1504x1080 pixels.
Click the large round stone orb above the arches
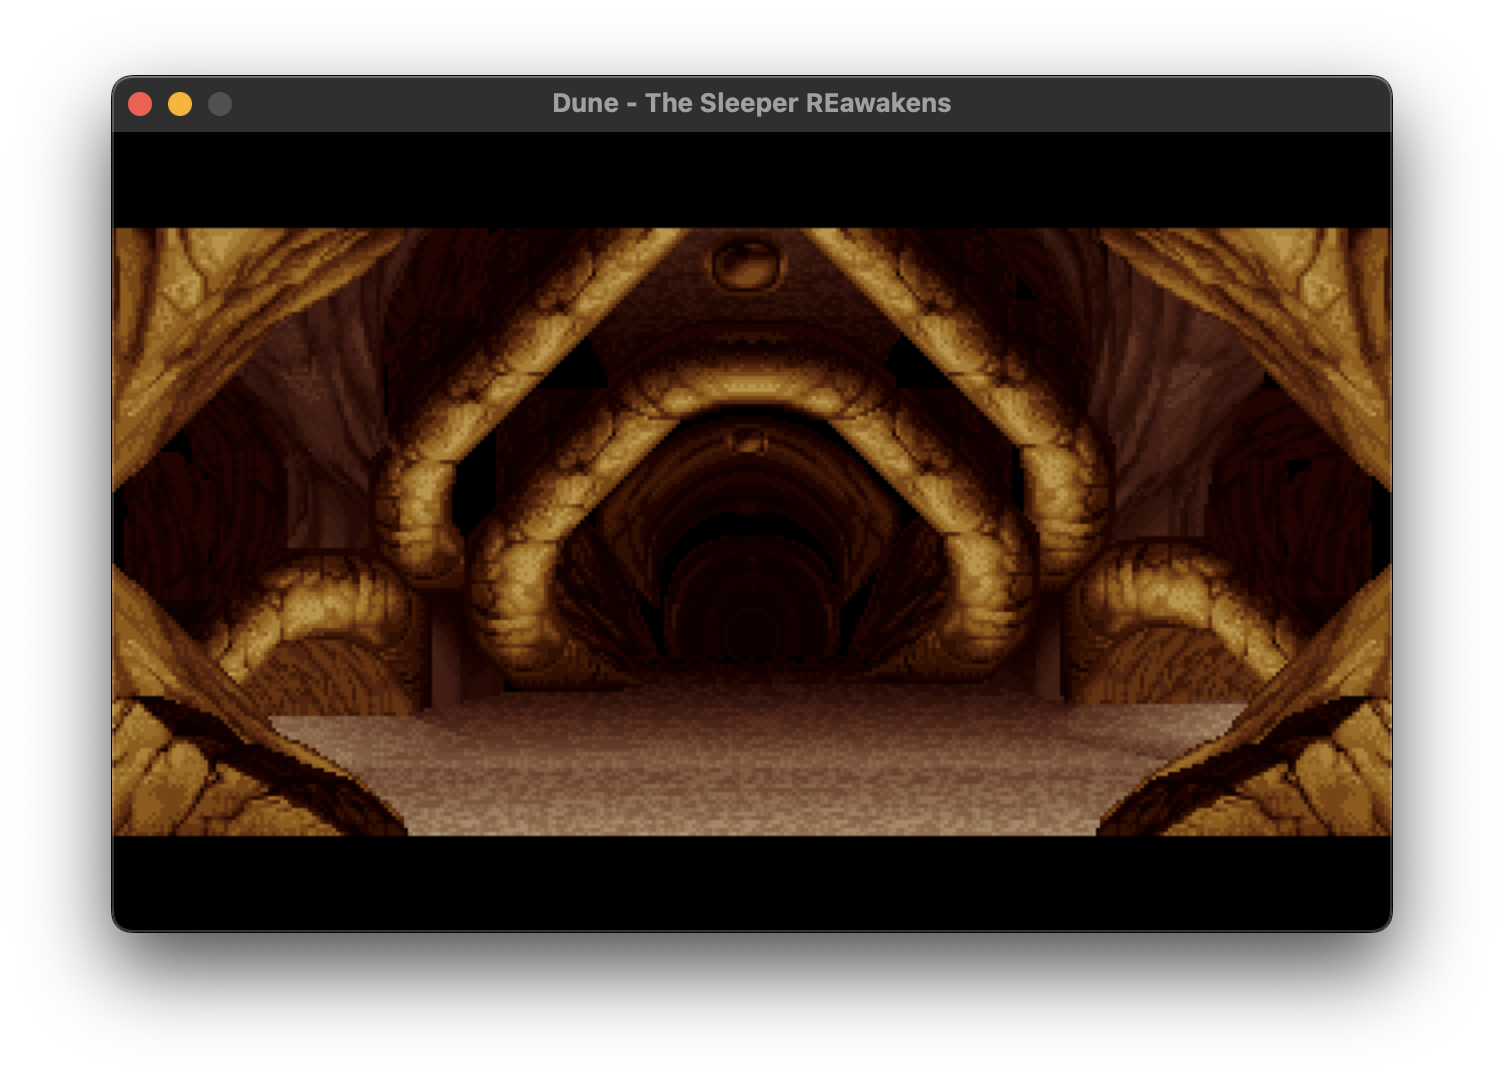pos(748,262)
